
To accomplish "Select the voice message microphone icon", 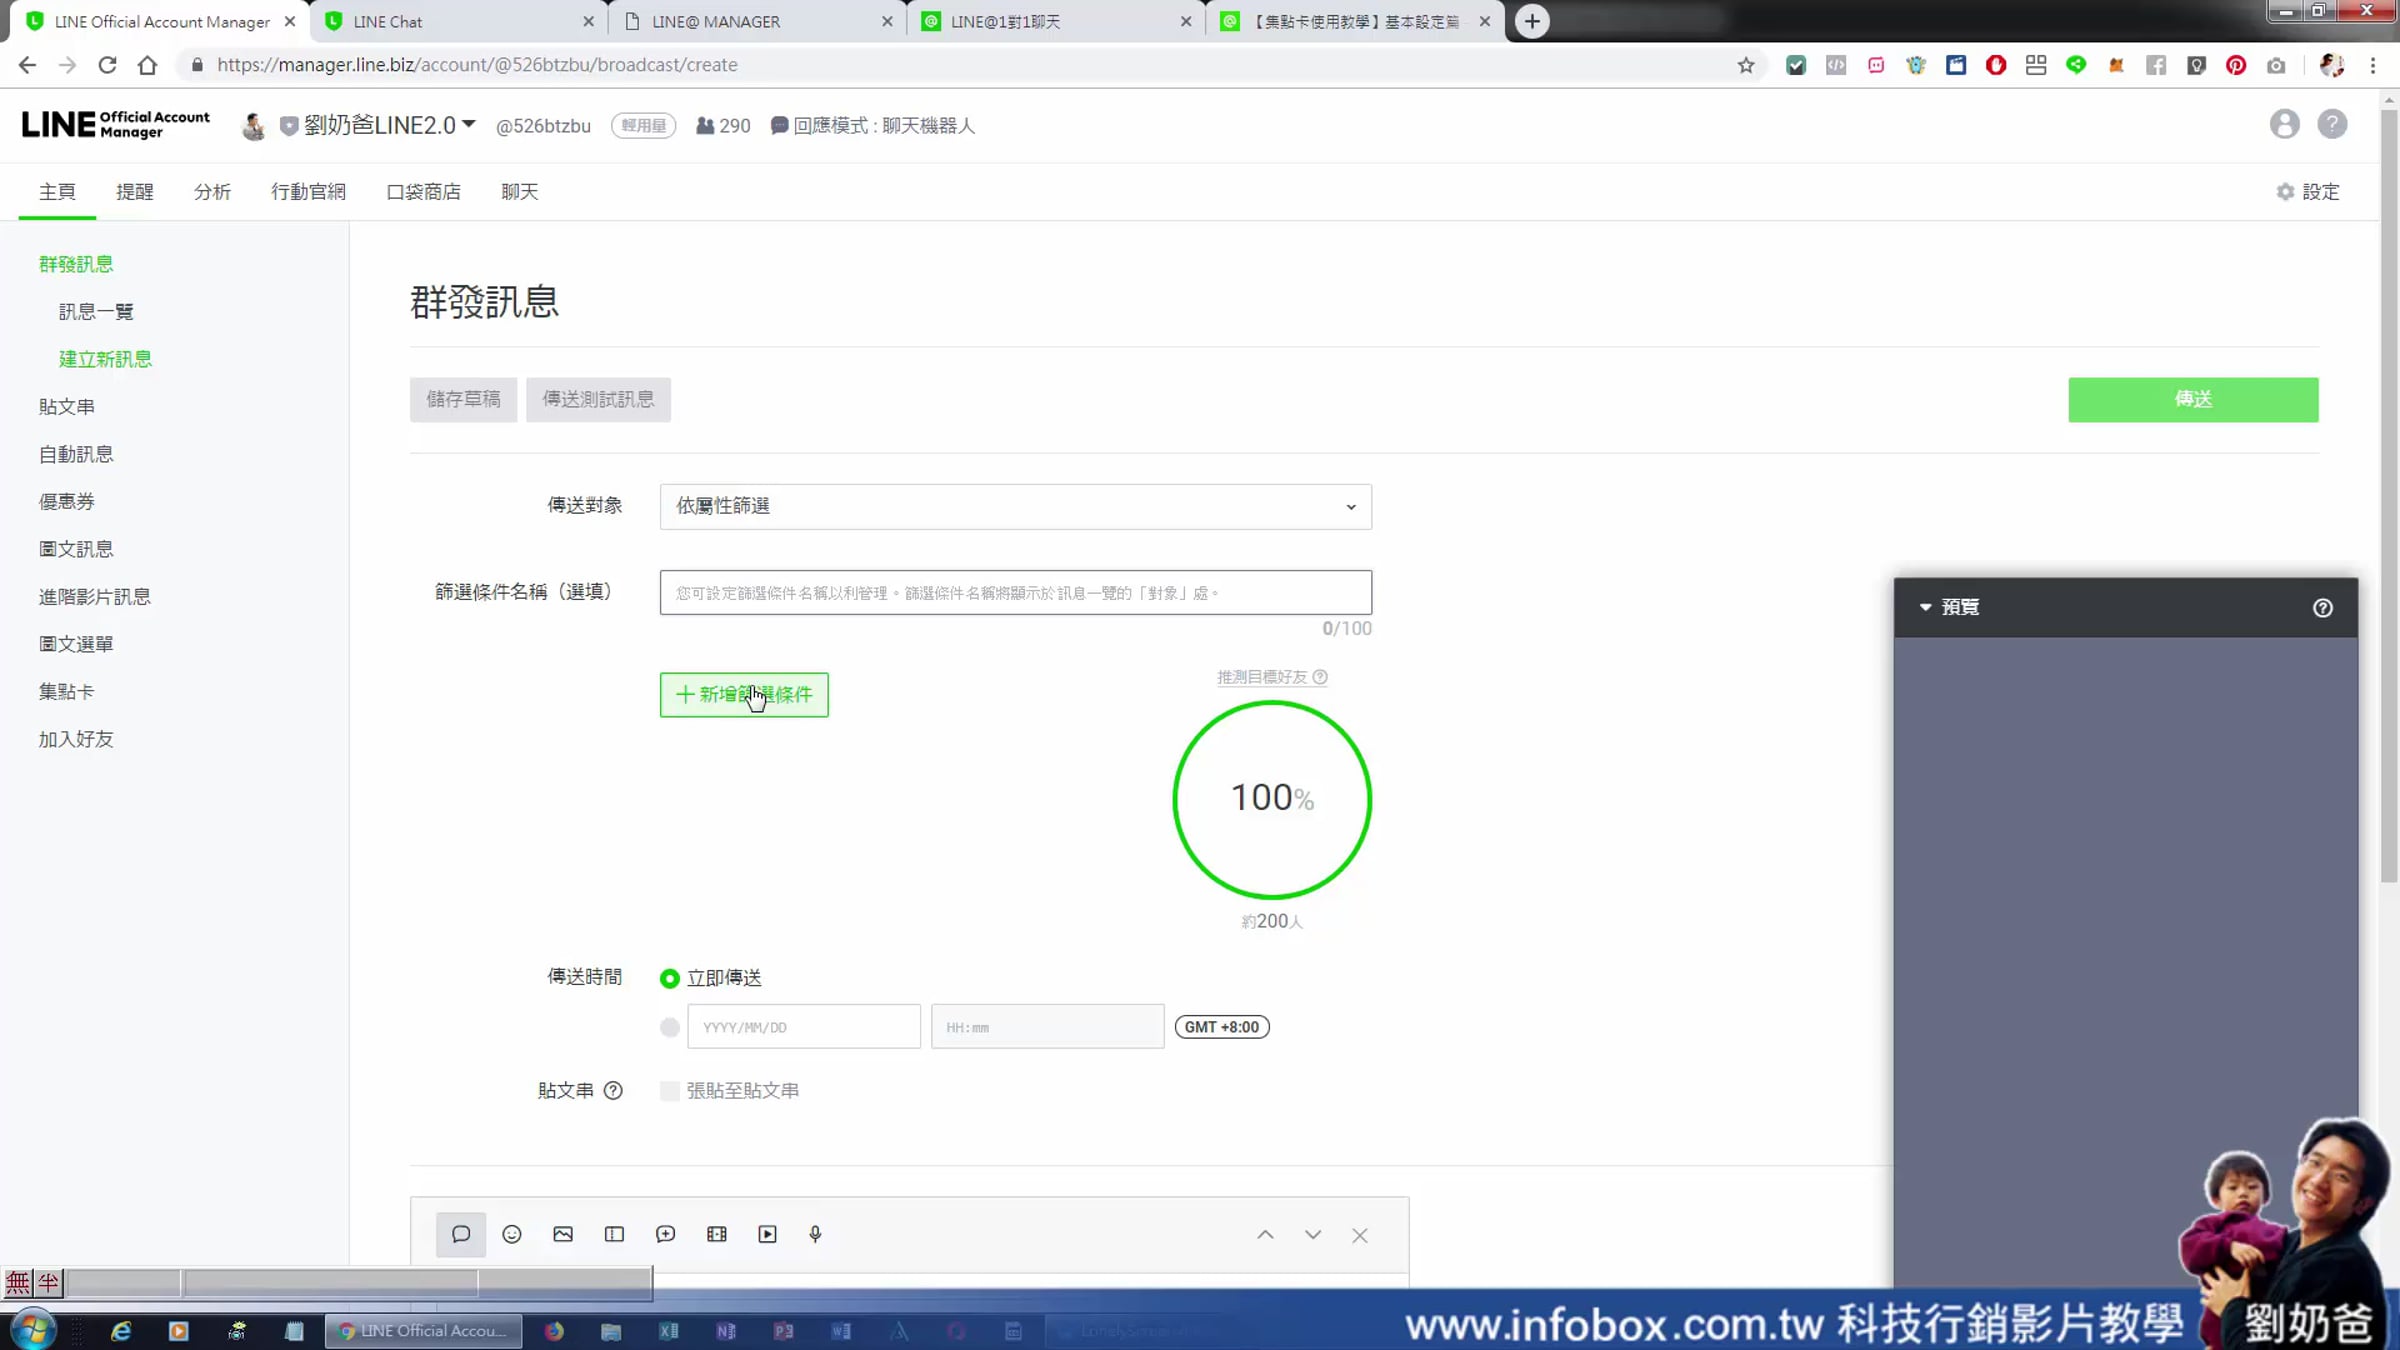I will pos(815,1234).
